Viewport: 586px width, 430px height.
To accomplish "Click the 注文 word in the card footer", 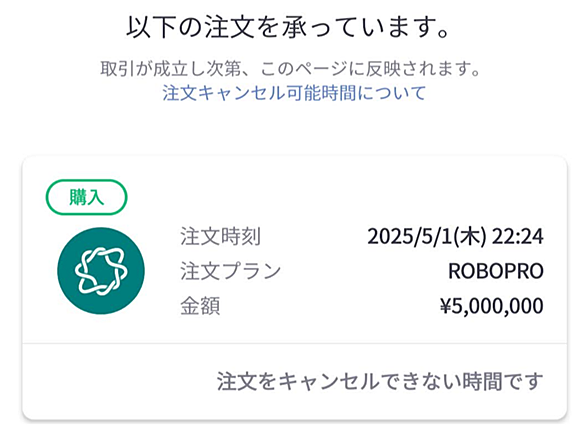I will 236,381.
